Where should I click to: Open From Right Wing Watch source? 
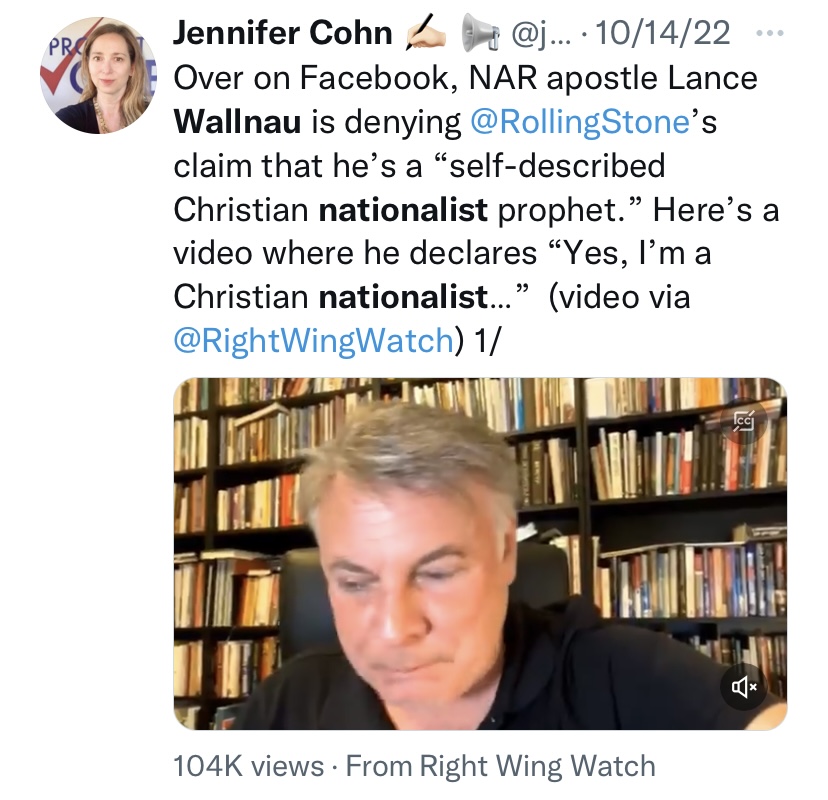click(x=501, y=766)
